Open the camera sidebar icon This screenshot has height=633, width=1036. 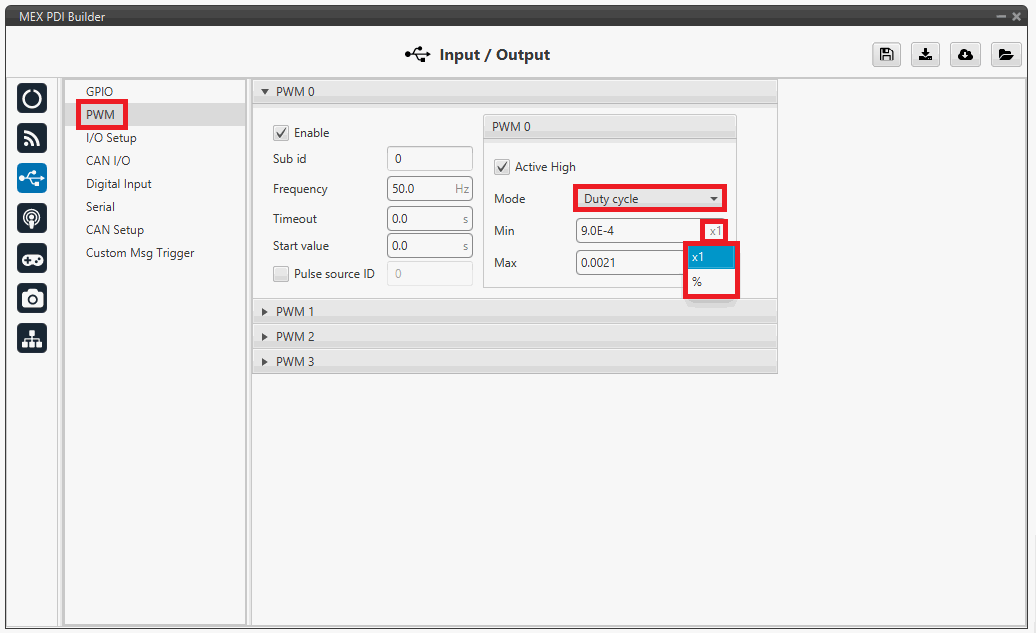click(32, 298)
